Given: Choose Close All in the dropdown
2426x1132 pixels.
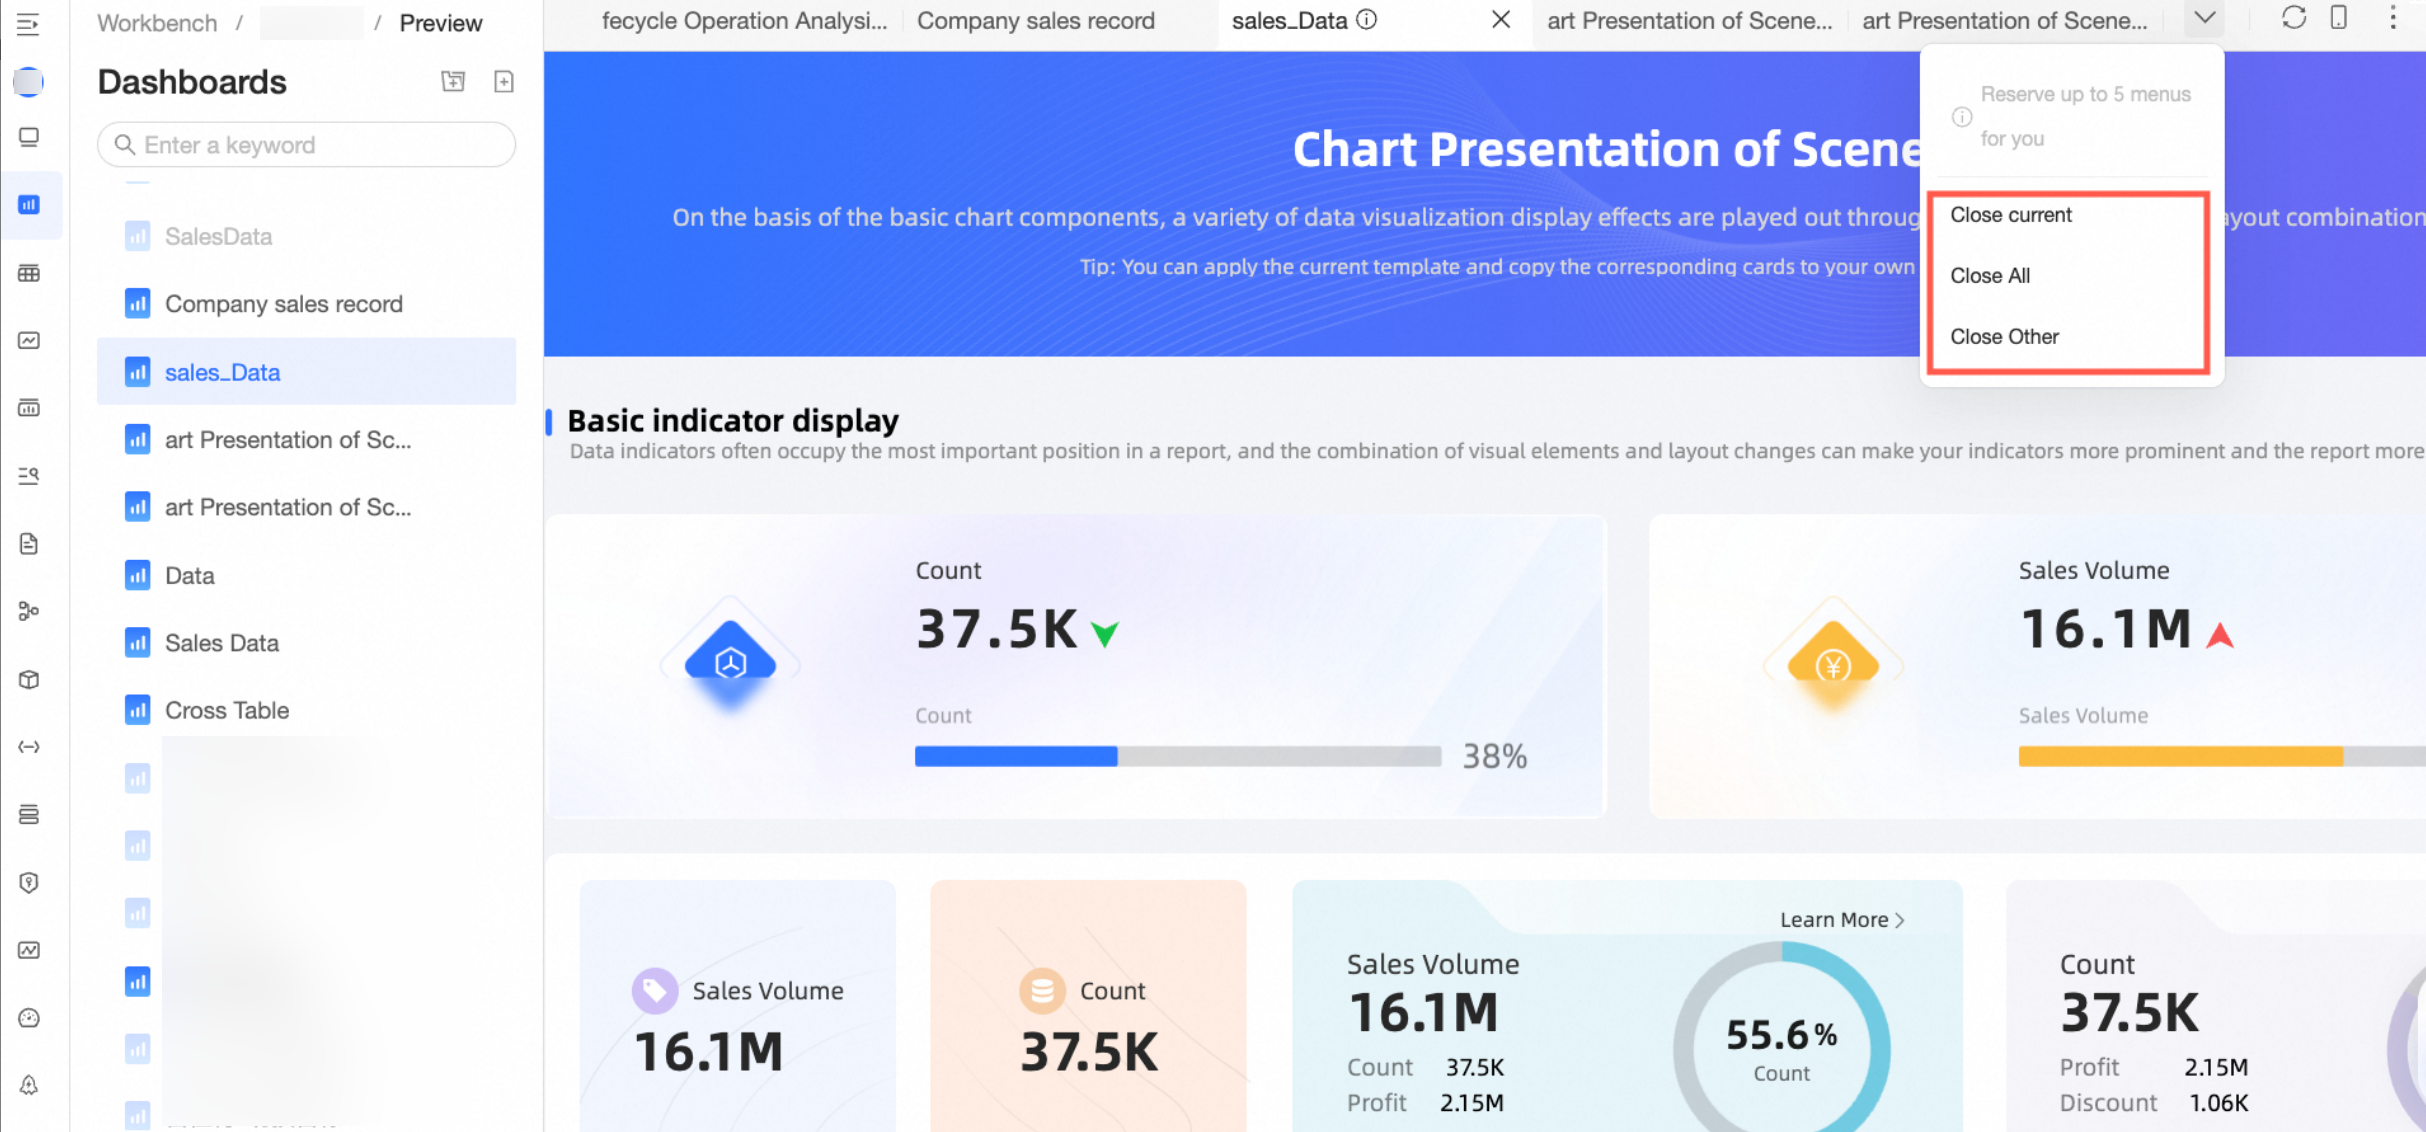Looking at the screenshot, I should 1989,276.
